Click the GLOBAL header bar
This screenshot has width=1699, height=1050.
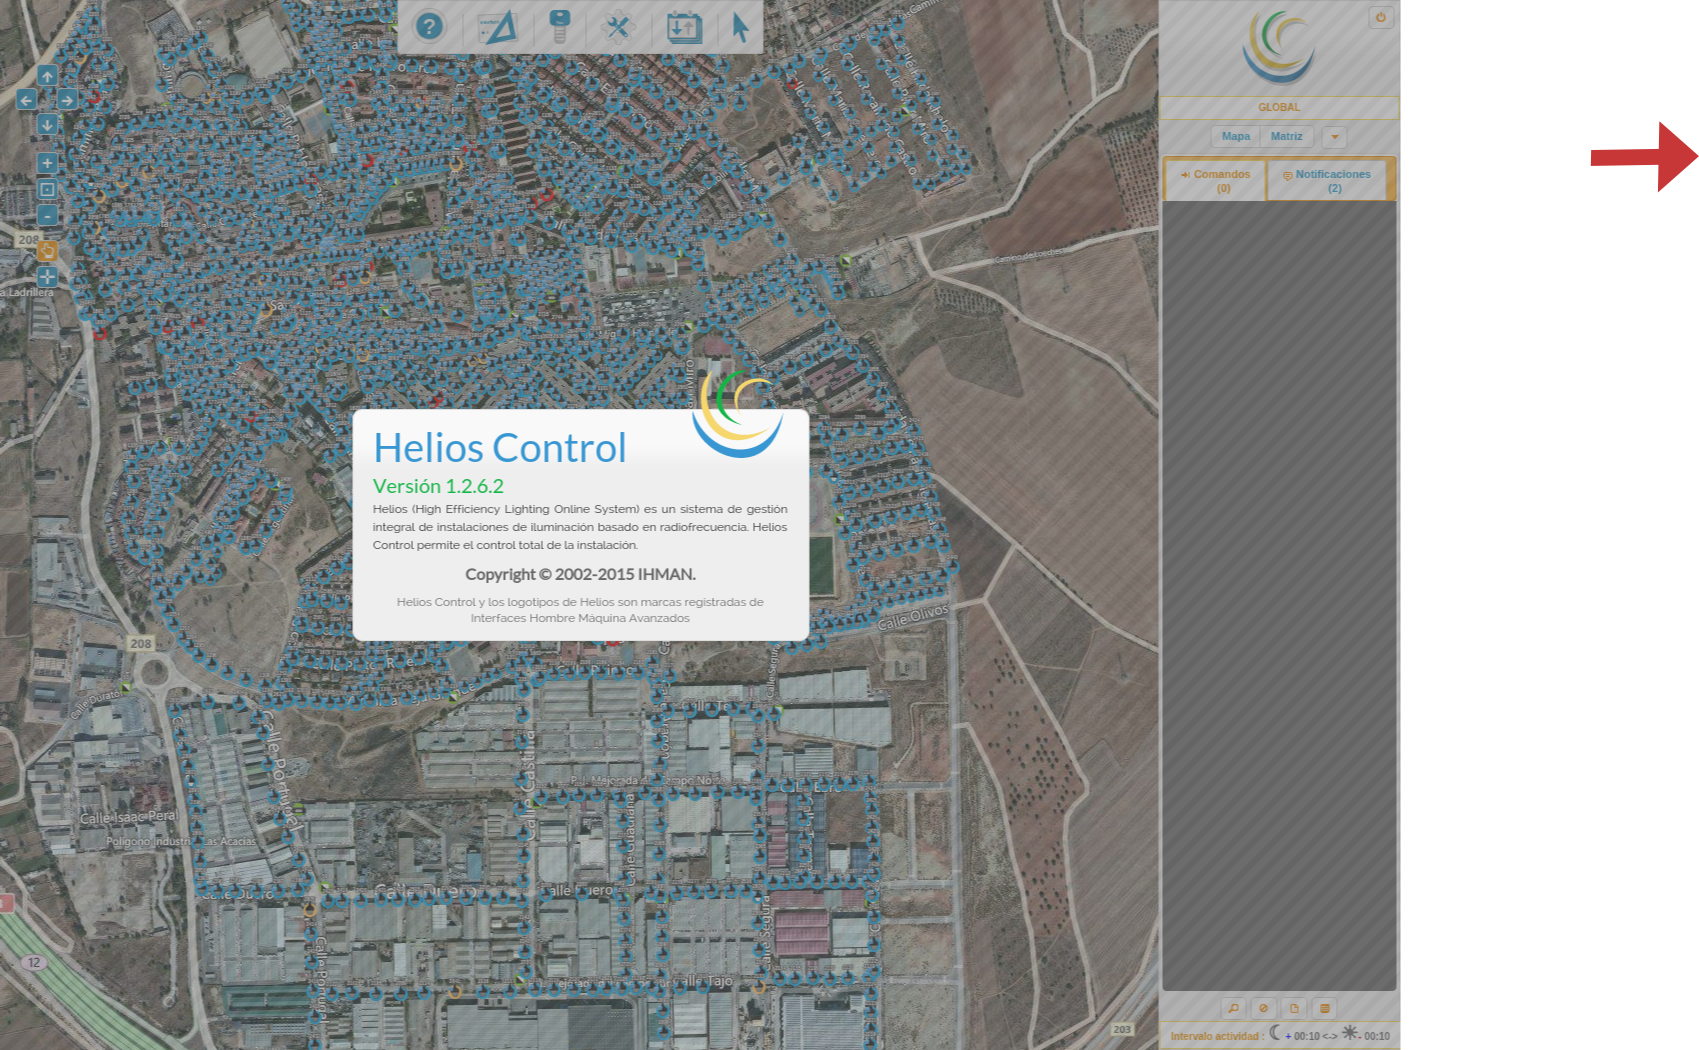click(x=1279, y=107)
